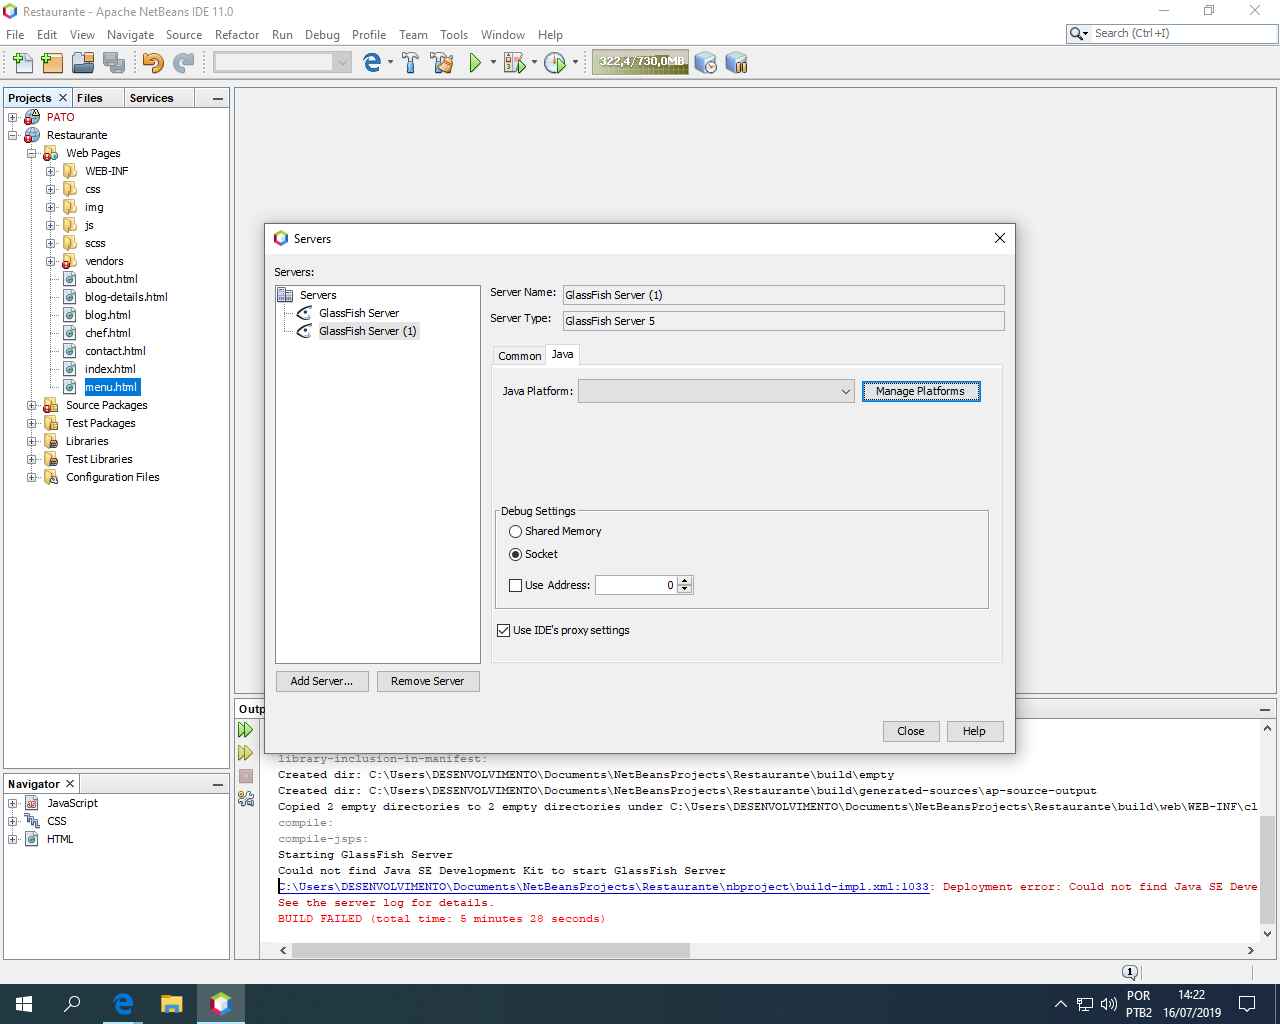Click the Pause I/O Checks toolbar icon
This screenshot has width=1280, height=1024.
(x=737, y=63)
